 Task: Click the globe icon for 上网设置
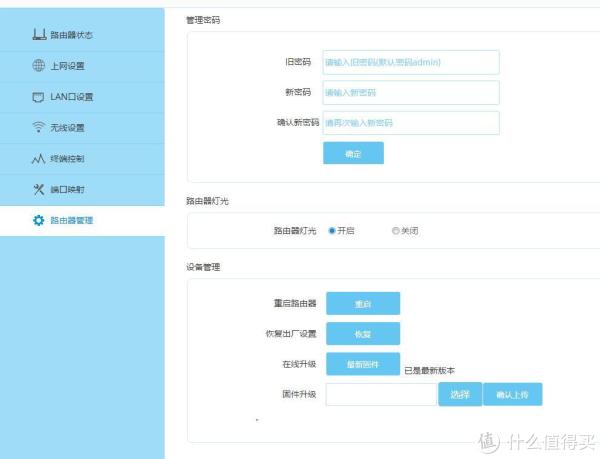(38, 66)
